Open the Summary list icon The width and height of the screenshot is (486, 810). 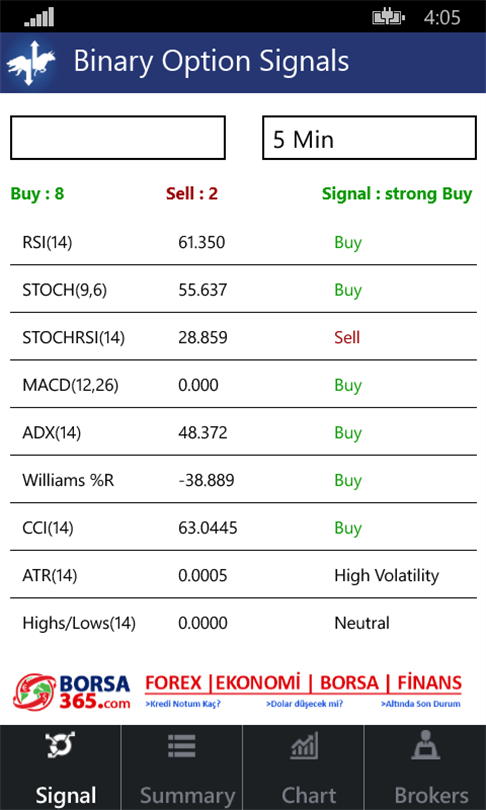click(x=182, y=746)
